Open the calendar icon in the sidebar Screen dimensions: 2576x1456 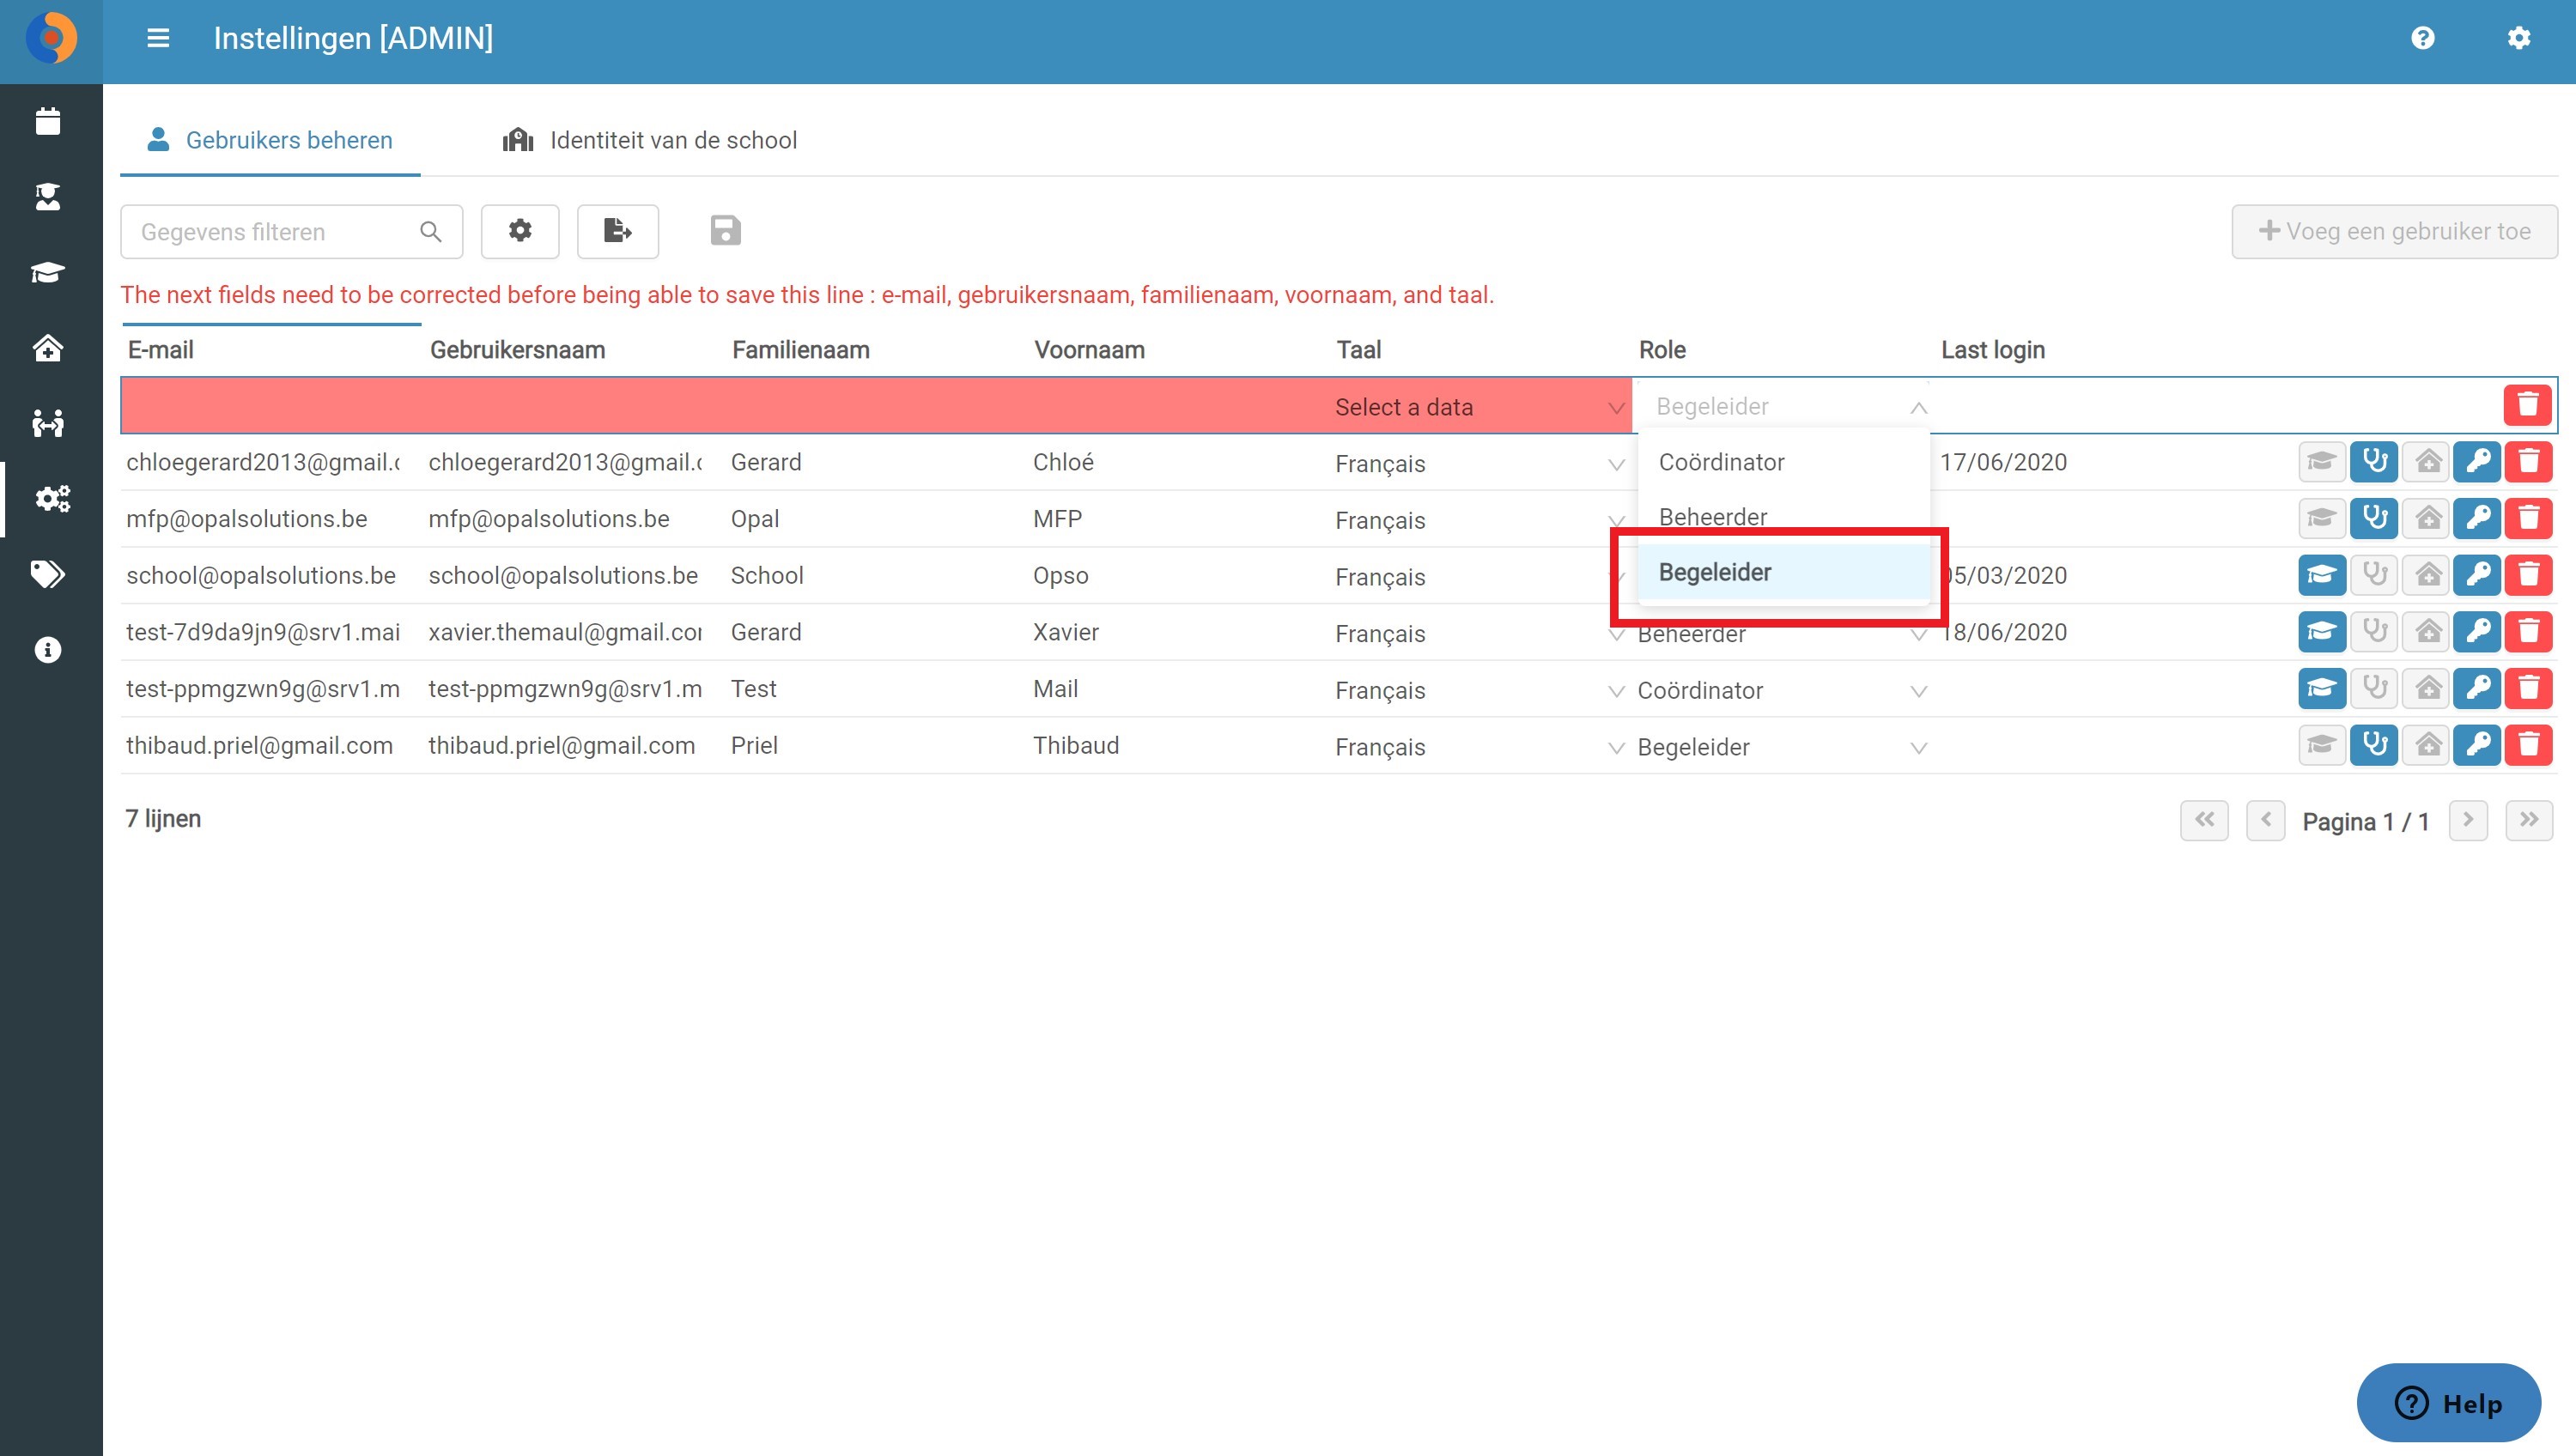(48, 121)
